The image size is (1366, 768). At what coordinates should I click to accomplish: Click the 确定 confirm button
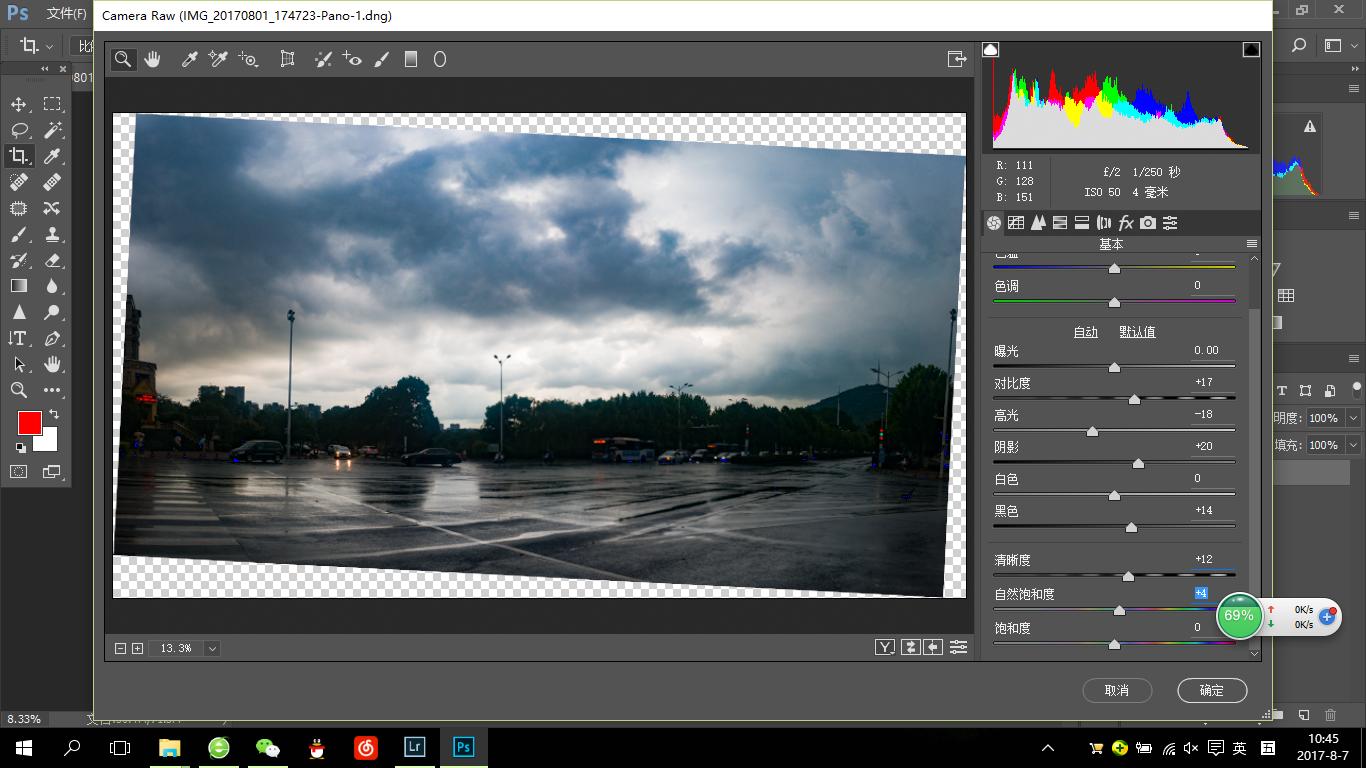coord(1211,690)
